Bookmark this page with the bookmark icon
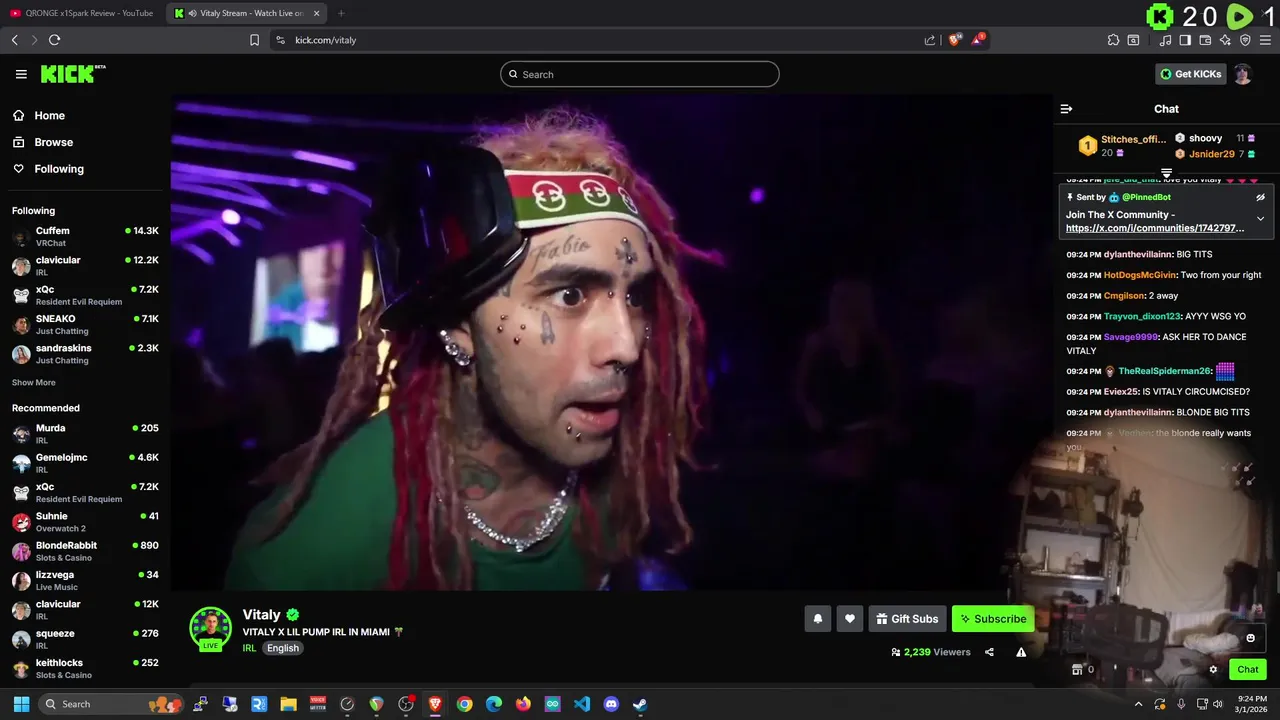 [x=254, y=40]
